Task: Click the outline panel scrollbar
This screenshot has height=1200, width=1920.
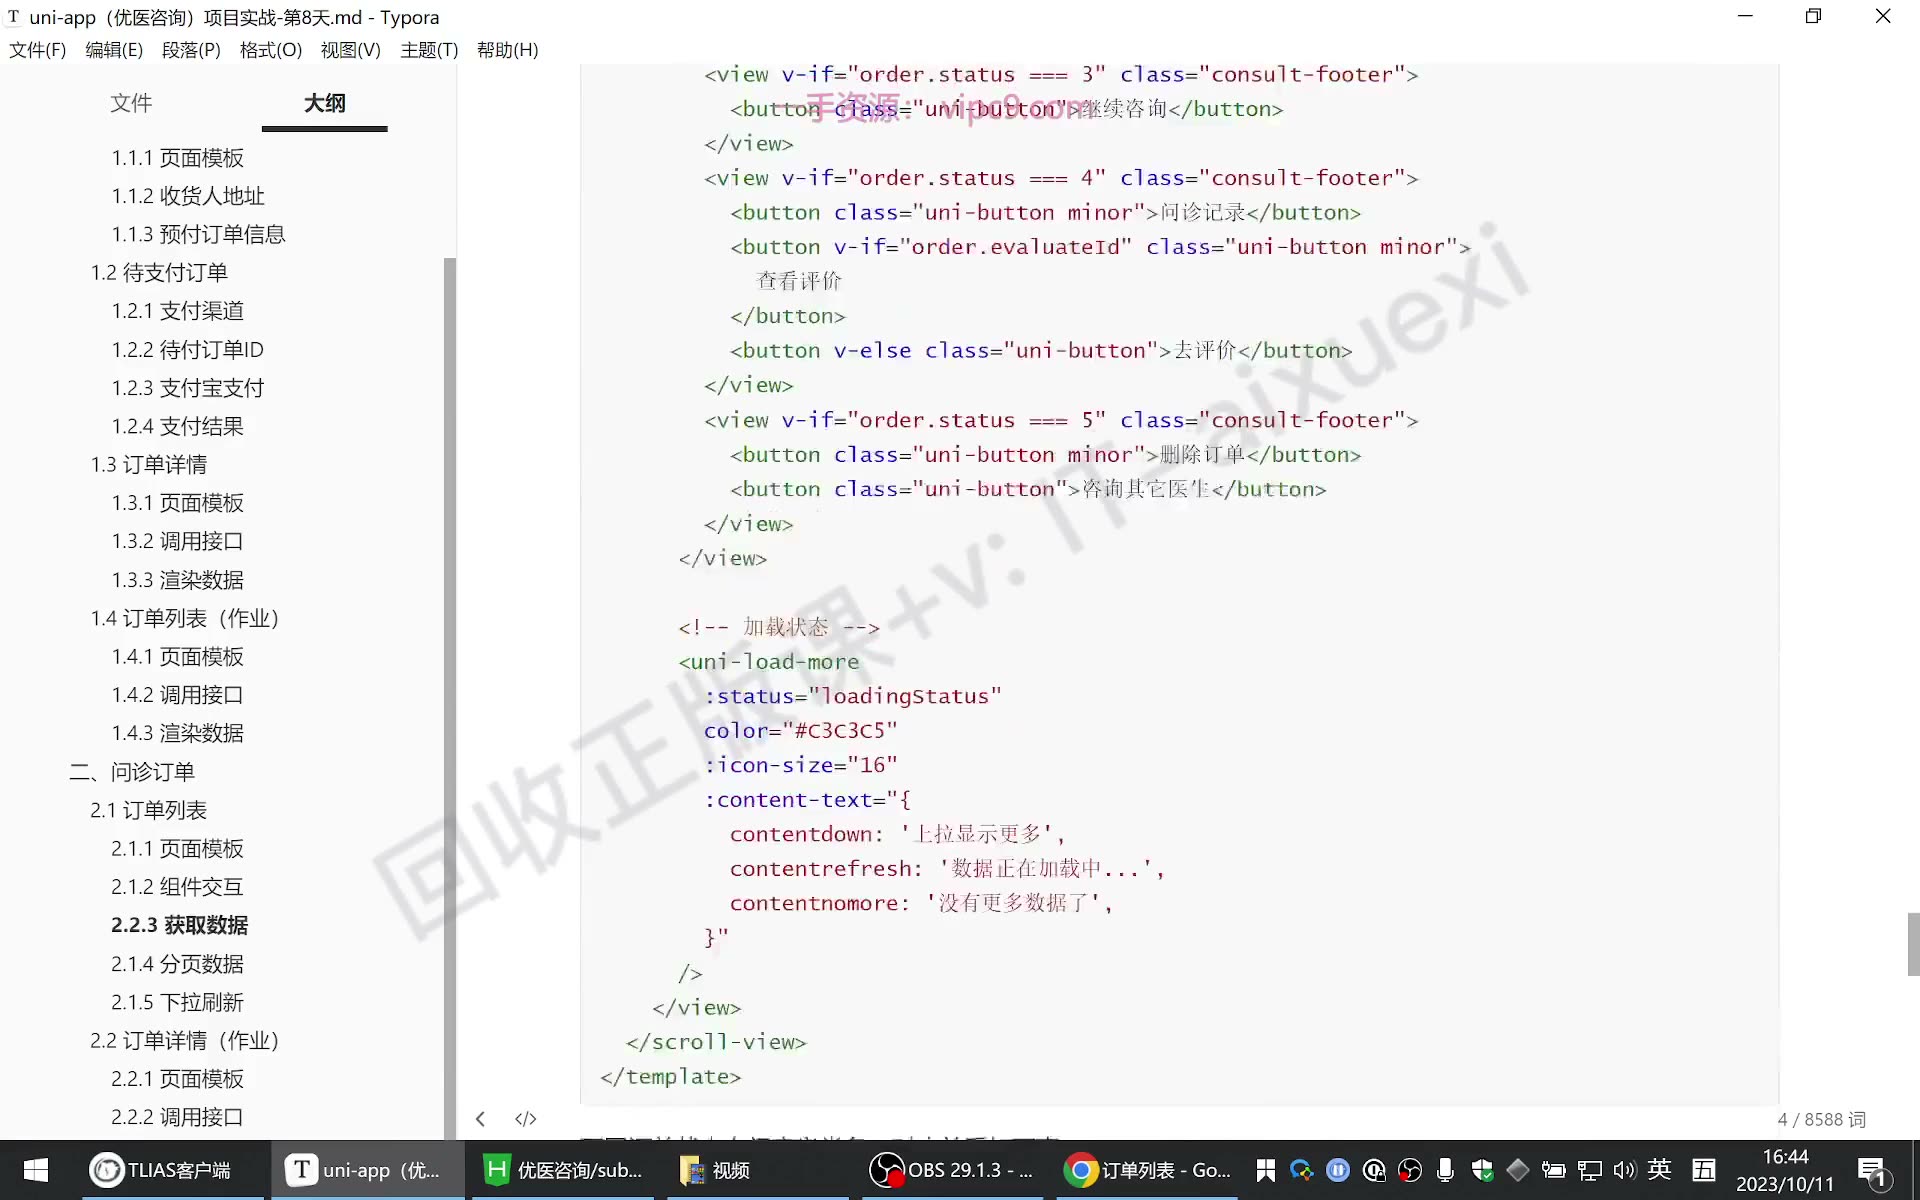Action: tap(450, 697)
